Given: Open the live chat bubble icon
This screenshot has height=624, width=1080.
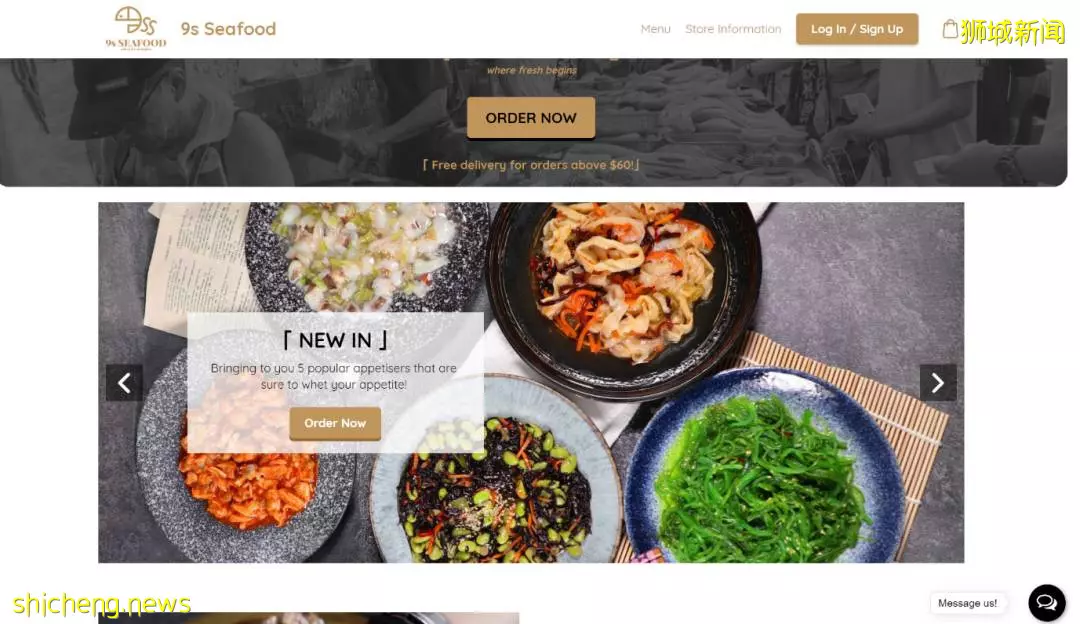Looking at the screenshot, I should pos(1046,603).
